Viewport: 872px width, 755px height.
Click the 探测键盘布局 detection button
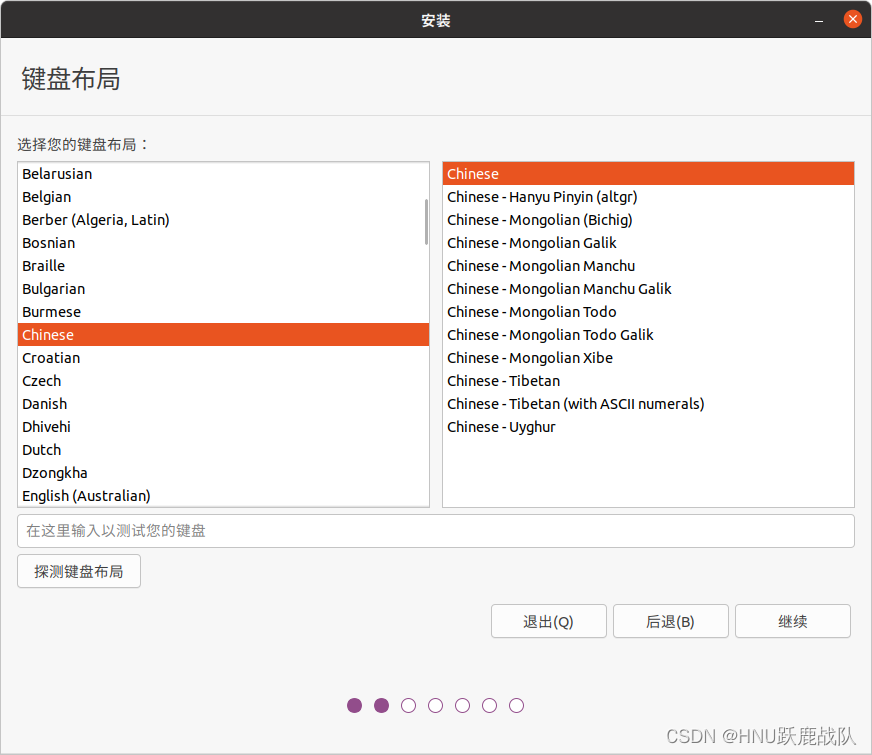78,570
